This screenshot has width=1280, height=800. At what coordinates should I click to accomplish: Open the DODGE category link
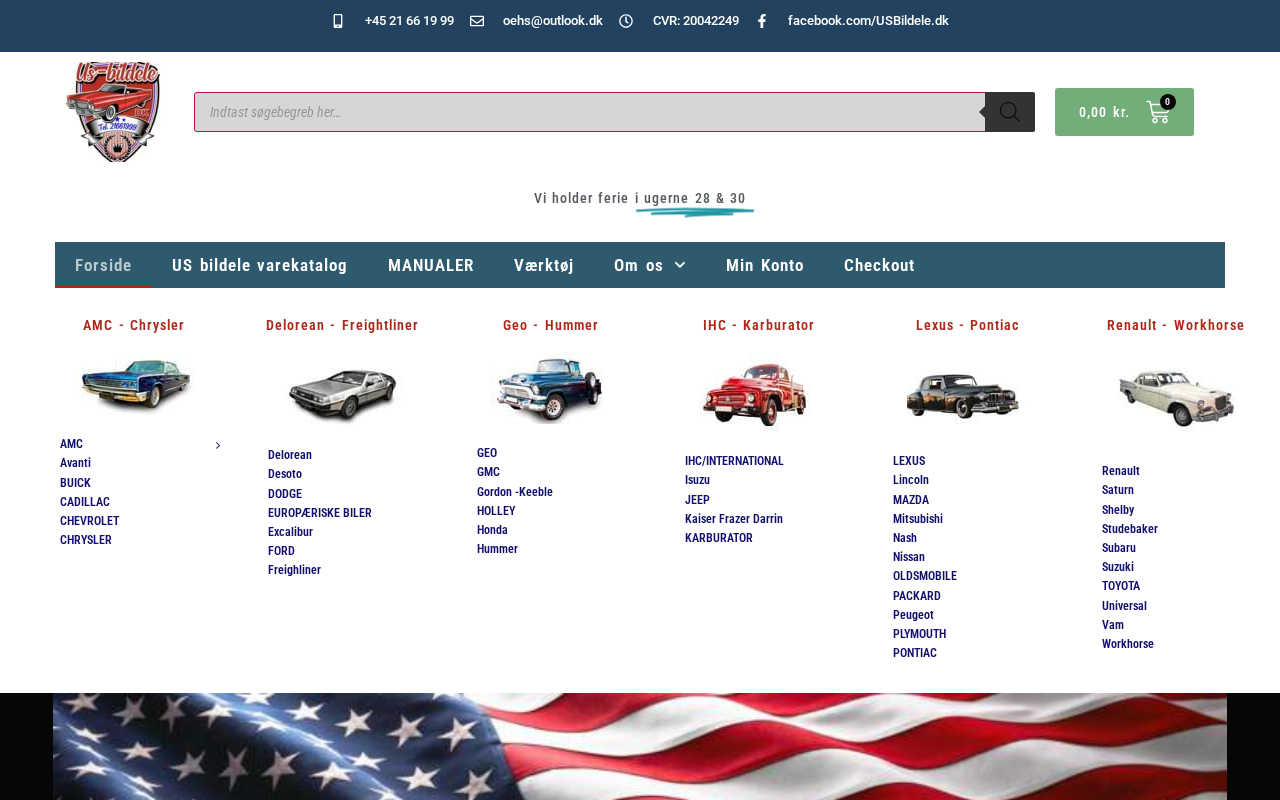tap(285, 494)
